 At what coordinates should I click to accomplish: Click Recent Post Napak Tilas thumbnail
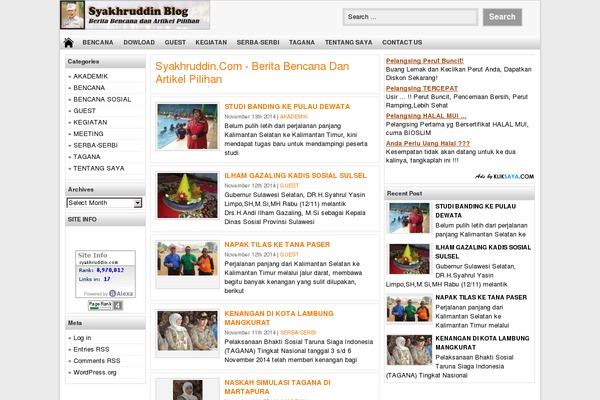point(409,308)
